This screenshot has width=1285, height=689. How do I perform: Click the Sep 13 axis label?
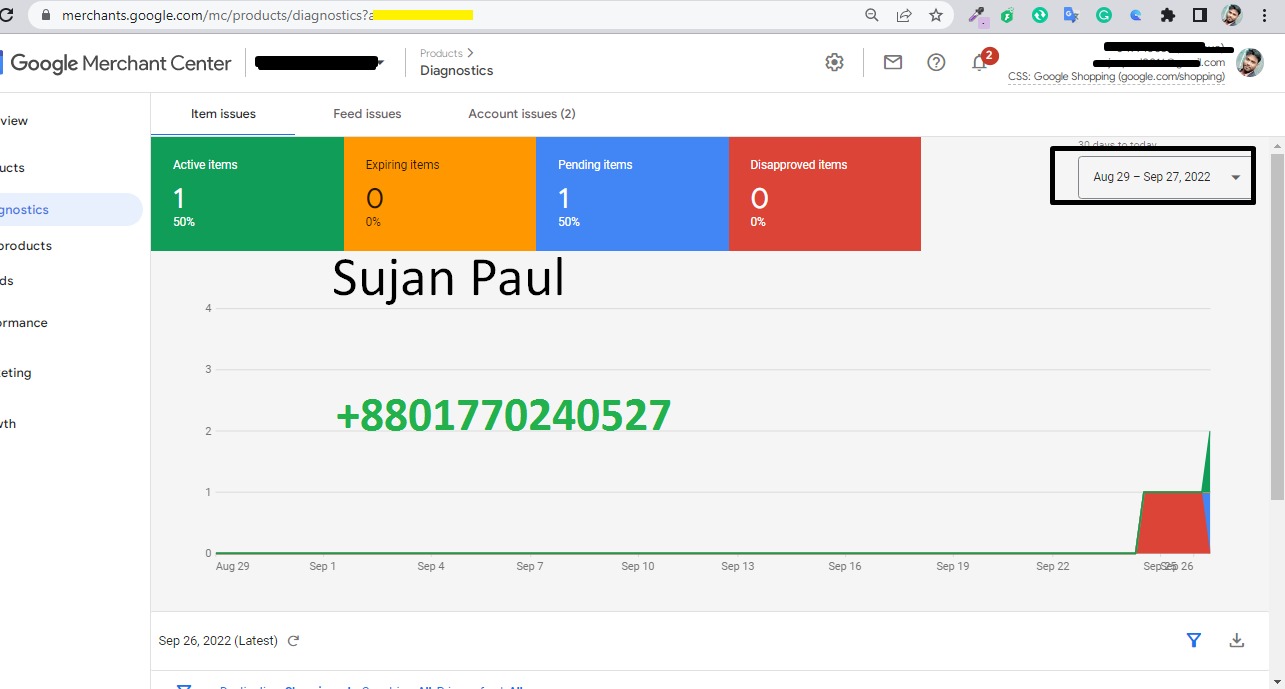click(738, 566)
